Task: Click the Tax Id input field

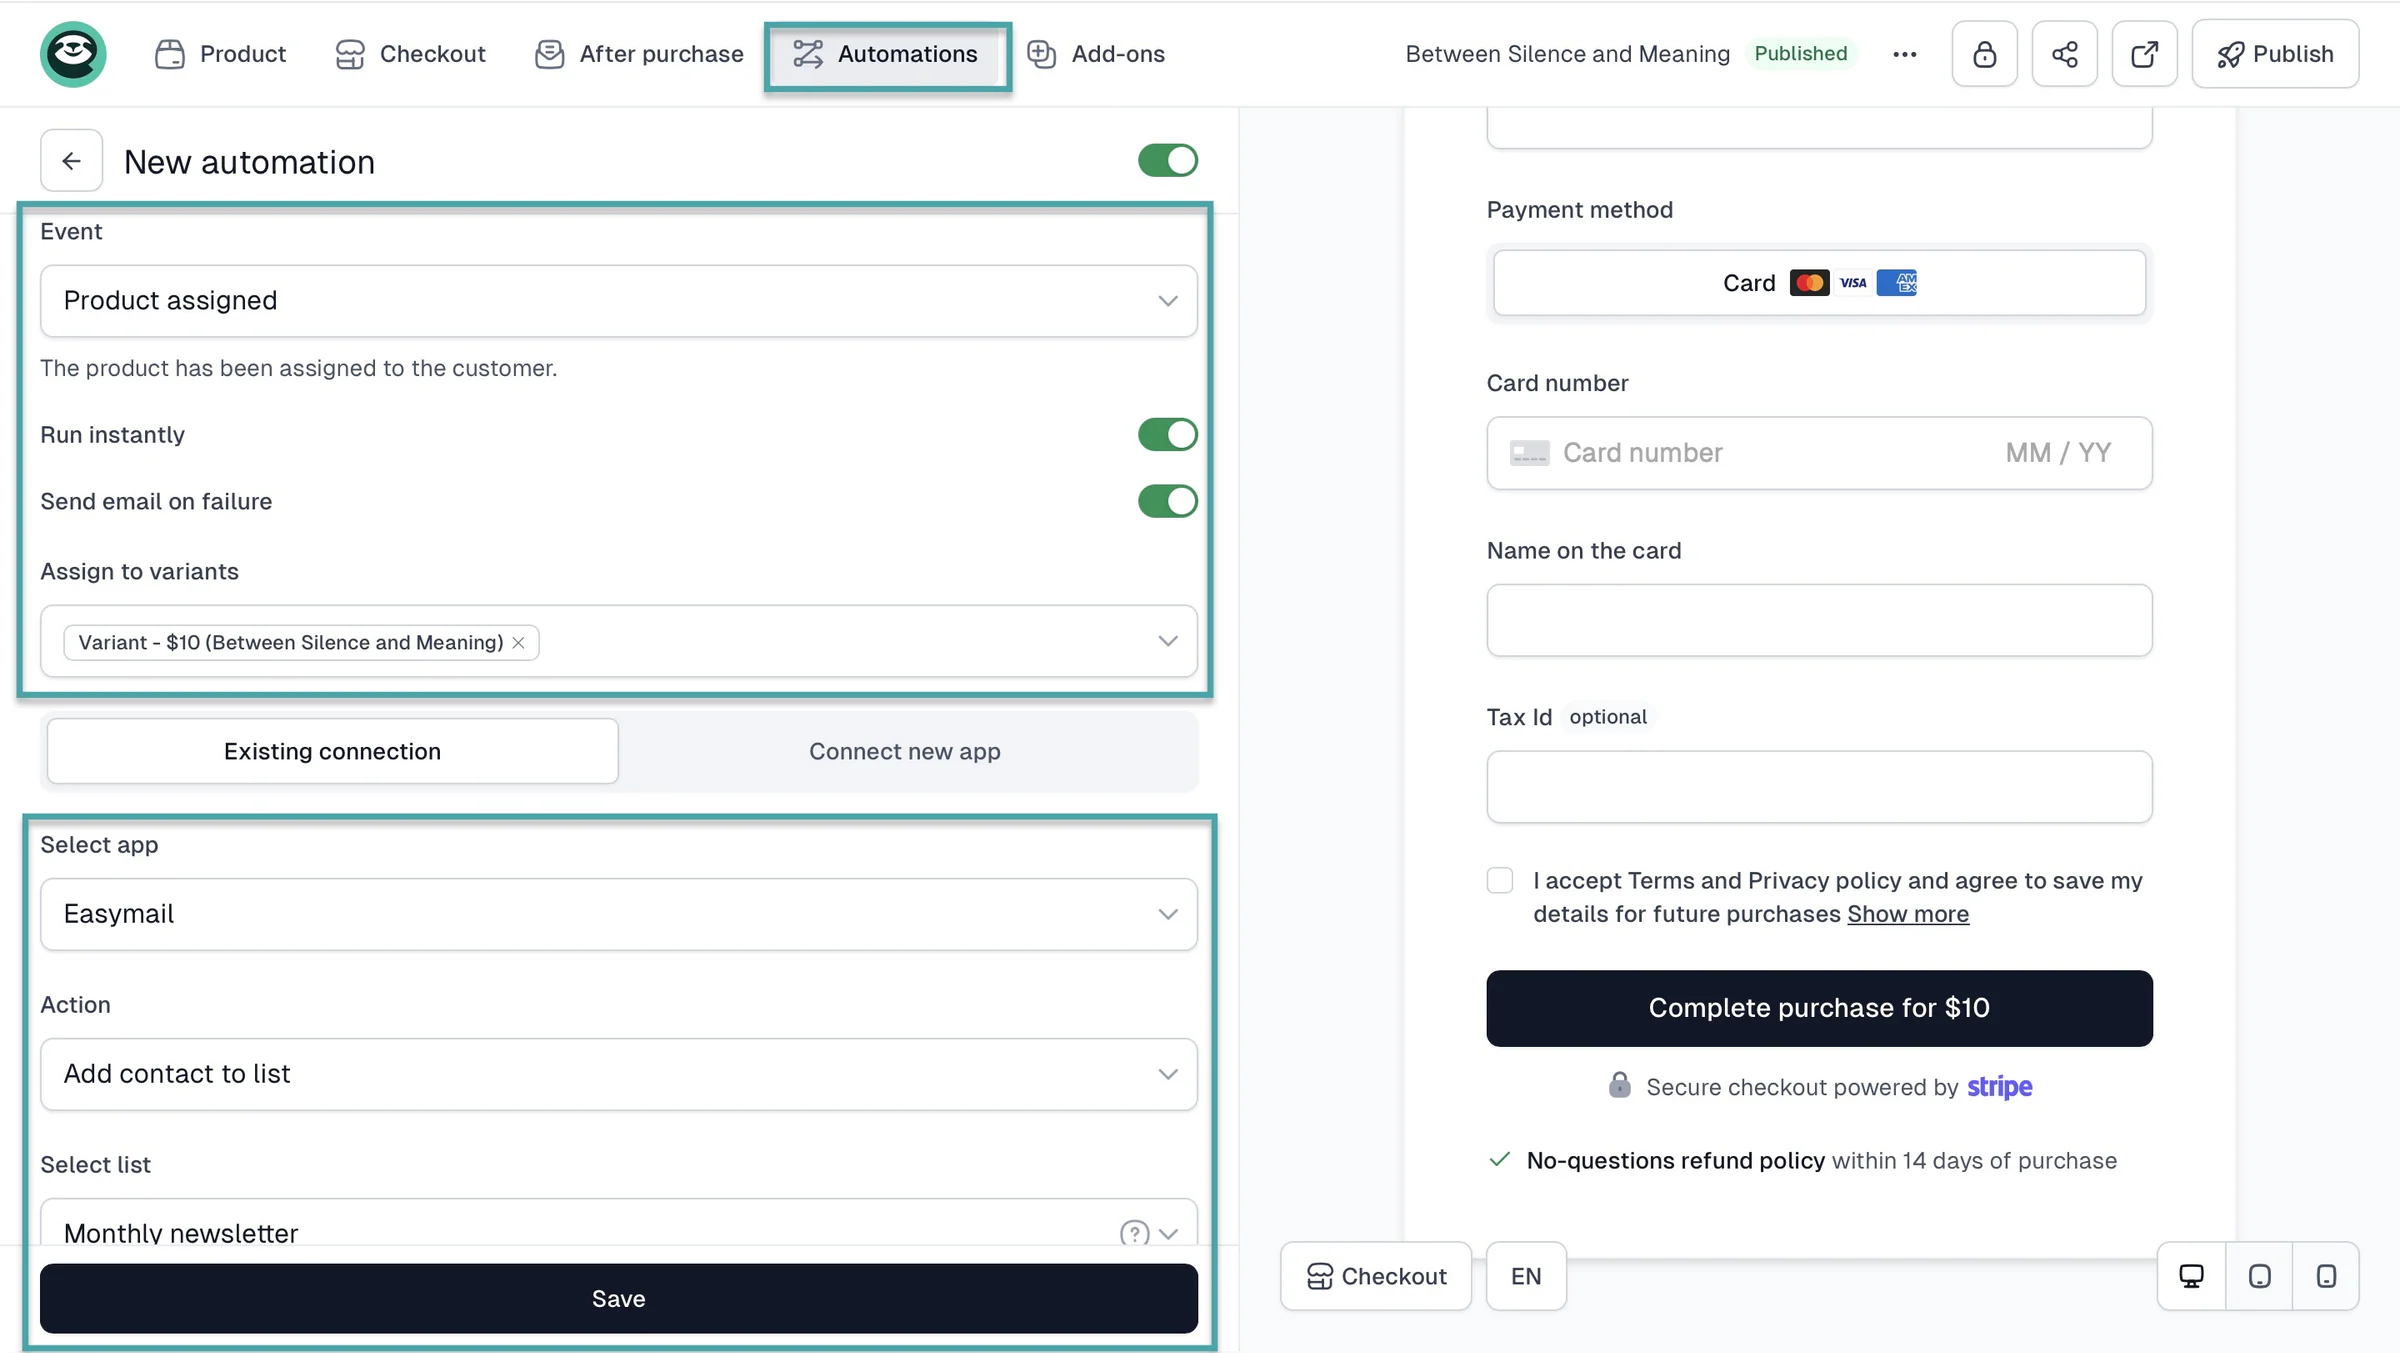Action: (x=1819, y=787)
